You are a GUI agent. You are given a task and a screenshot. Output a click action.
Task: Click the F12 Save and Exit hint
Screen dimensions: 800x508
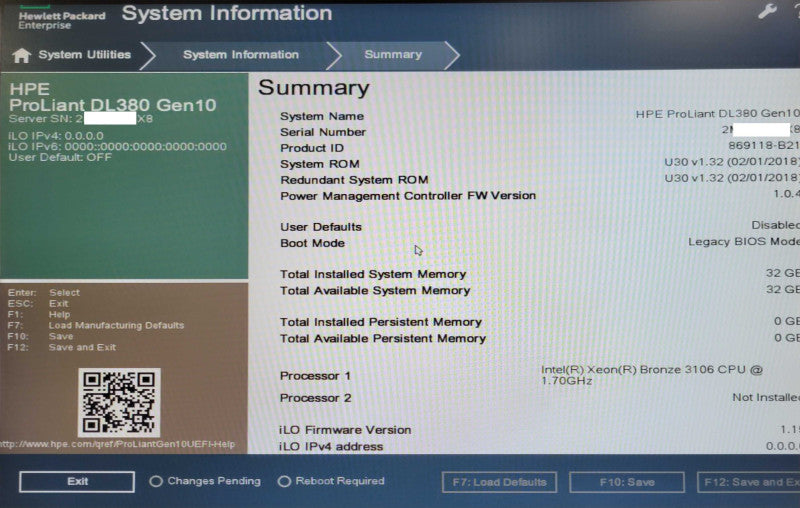tap(62, 347)
